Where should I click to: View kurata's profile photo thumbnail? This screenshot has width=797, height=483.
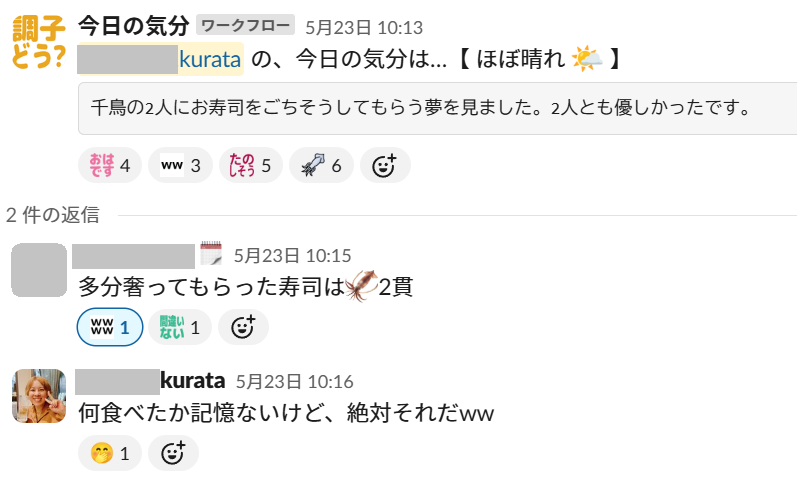pos(39,396)
